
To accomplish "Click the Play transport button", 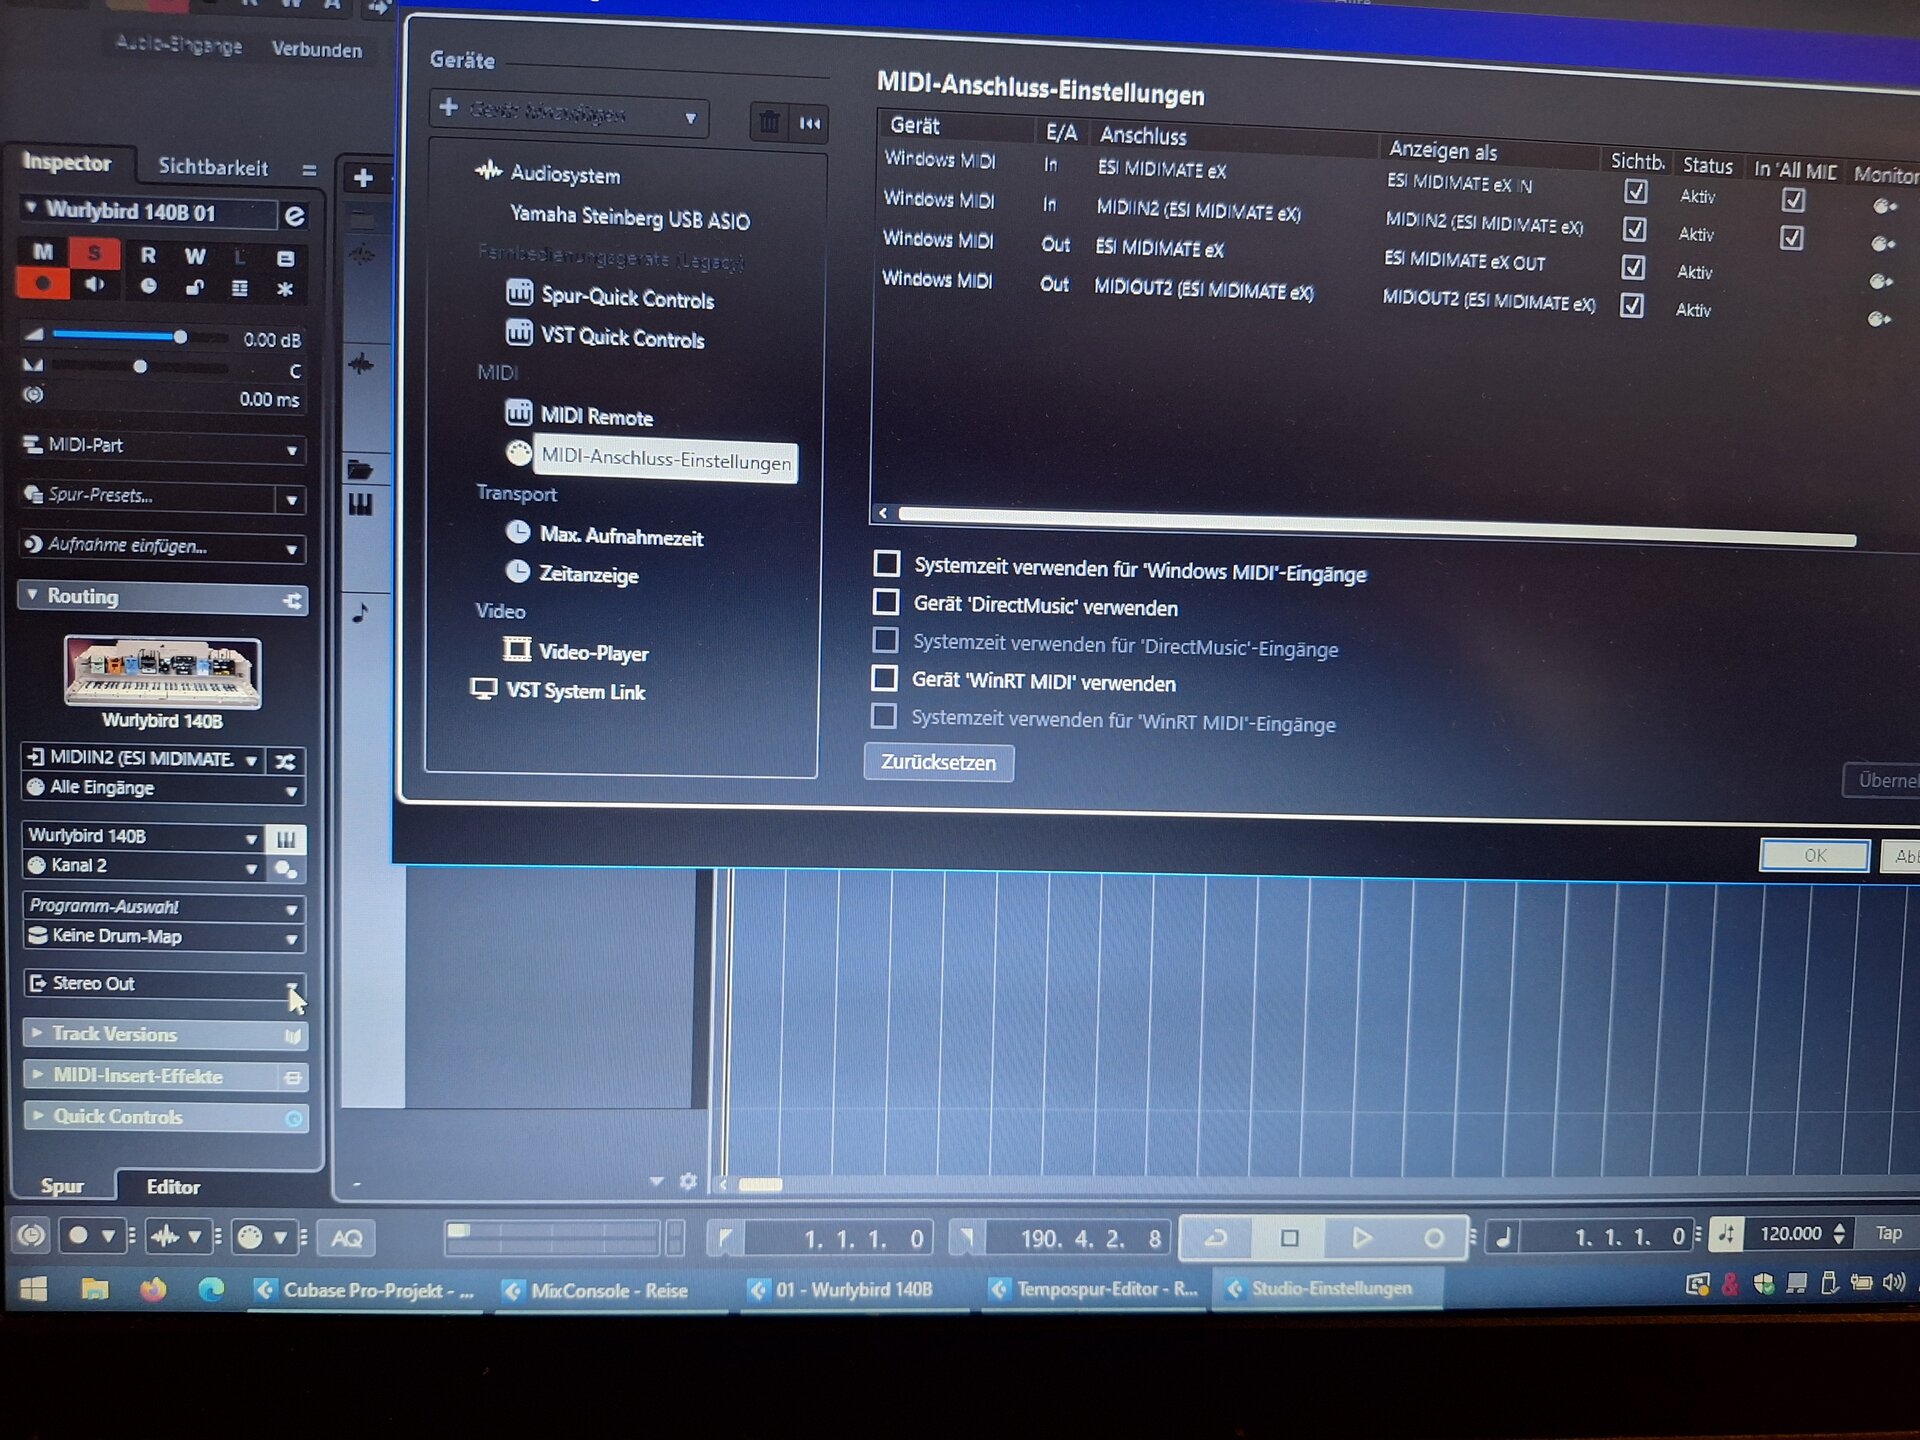I will pos(1361,1238).
